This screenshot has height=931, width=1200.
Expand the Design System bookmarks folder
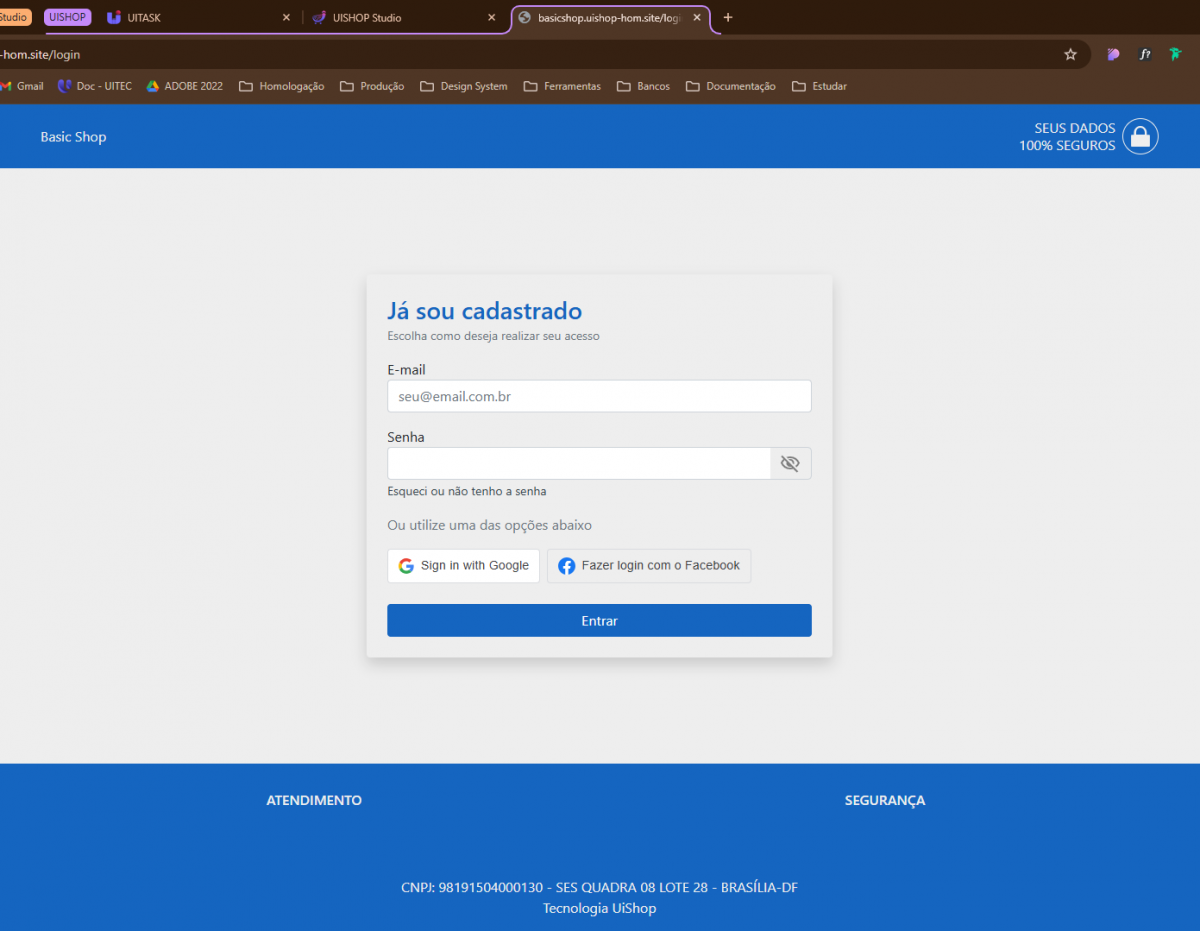464,86
